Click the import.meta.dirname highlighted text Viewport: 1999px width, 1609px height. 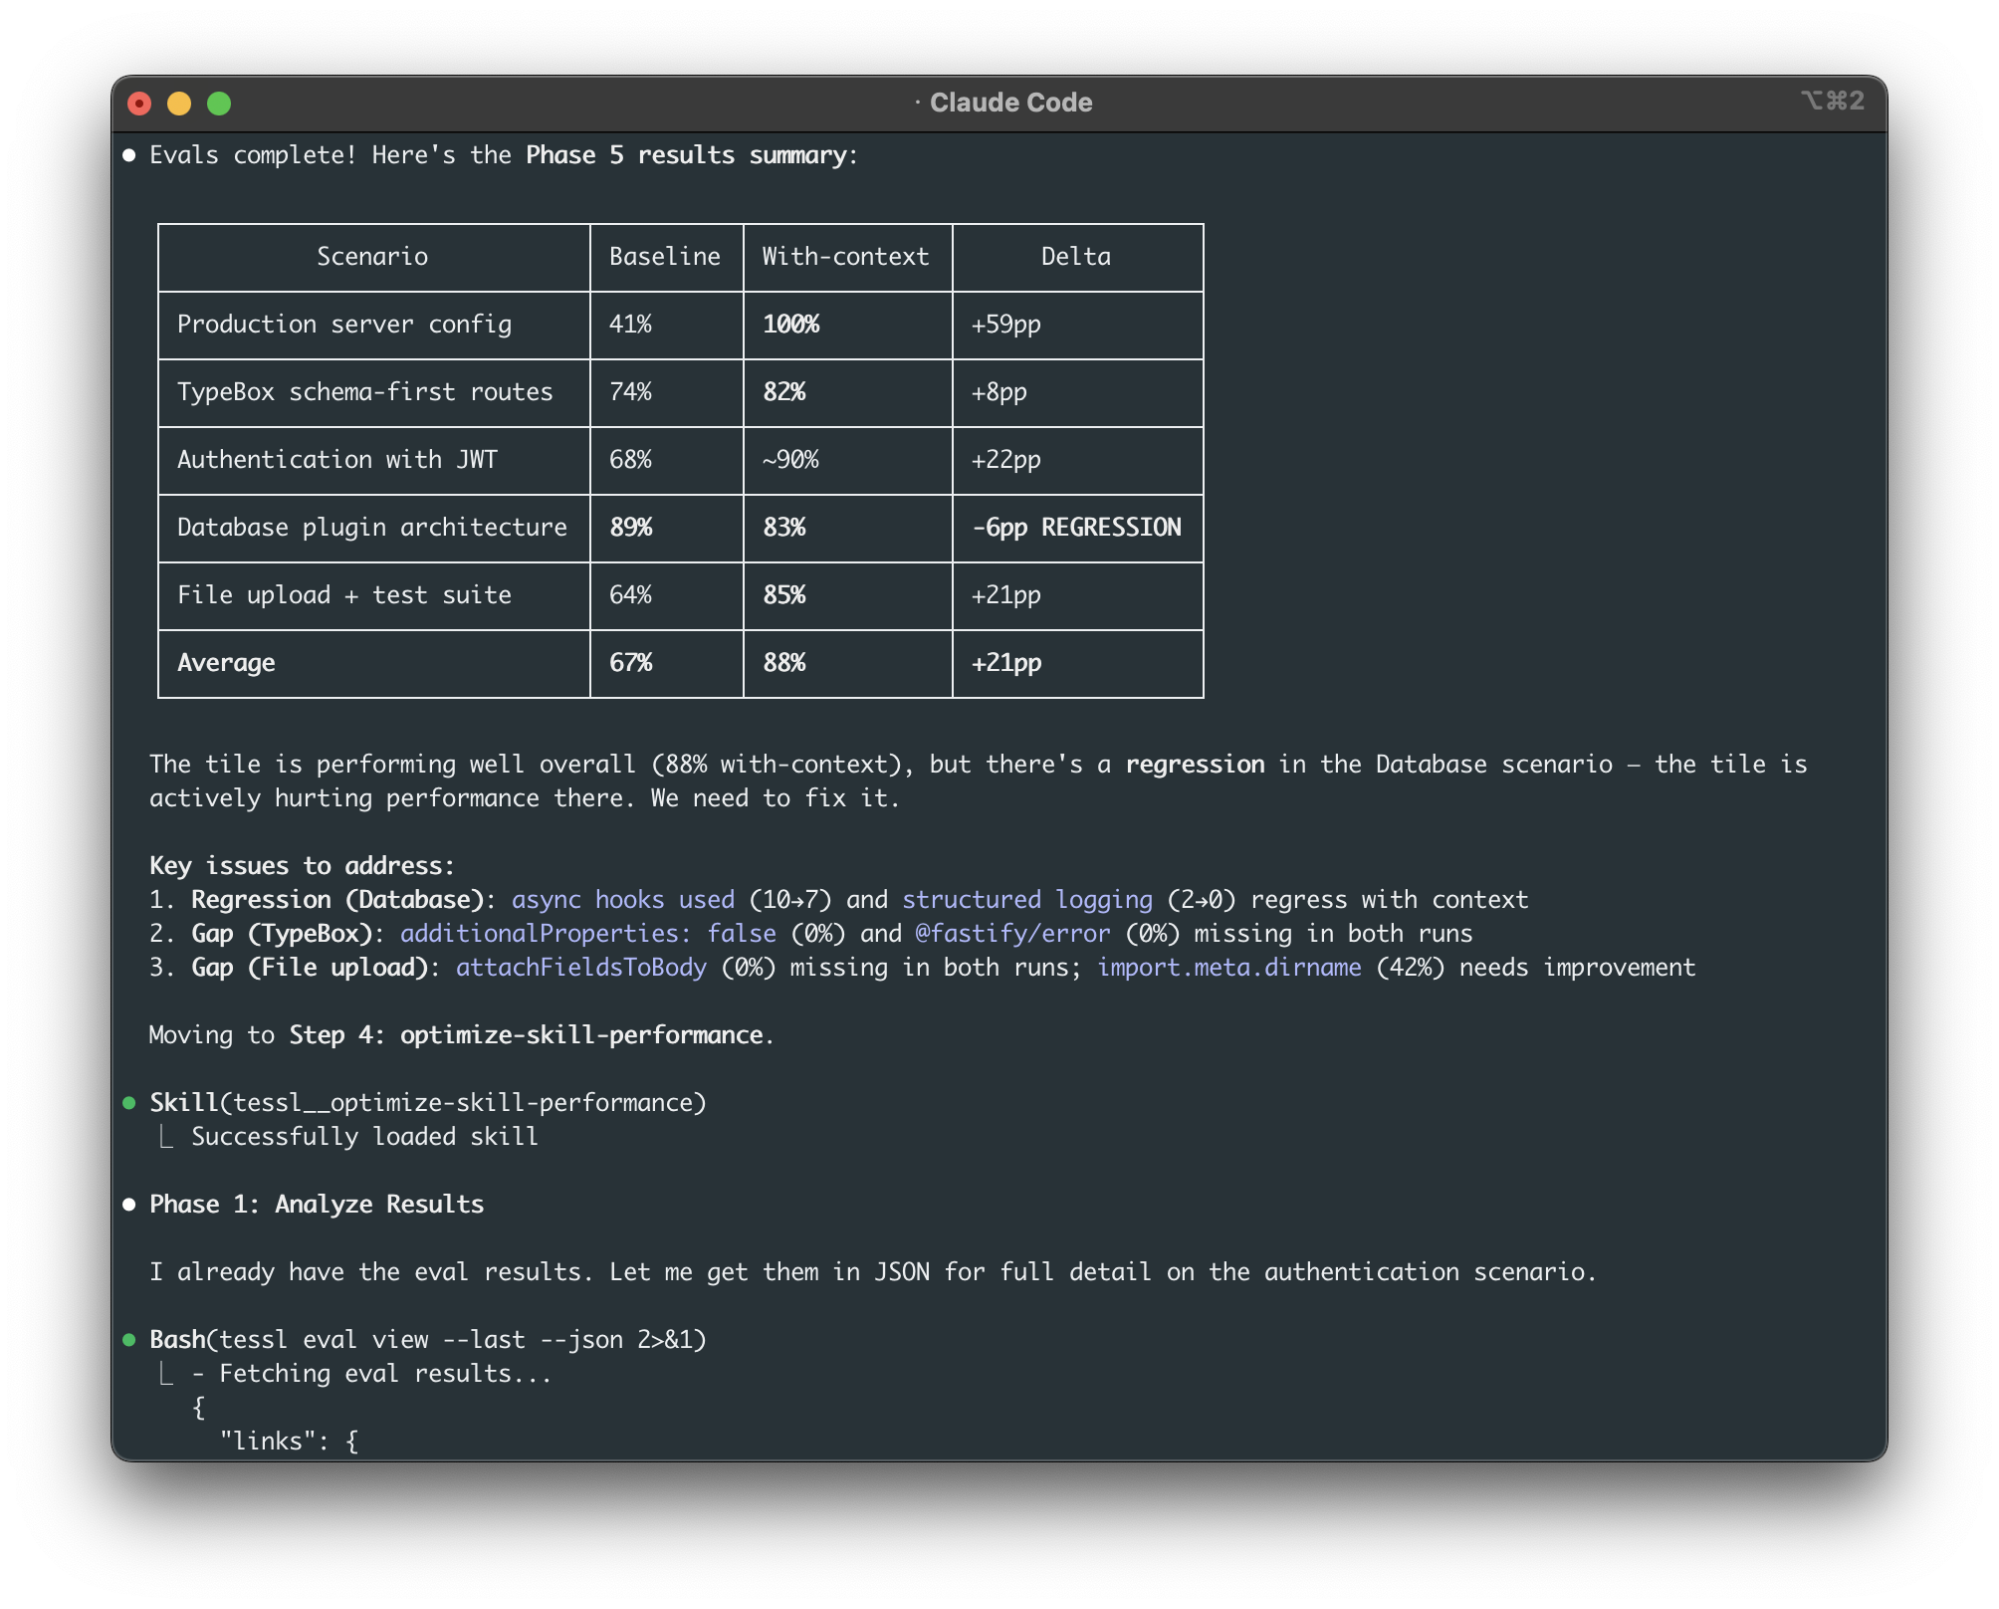(x=1229, y=967)
